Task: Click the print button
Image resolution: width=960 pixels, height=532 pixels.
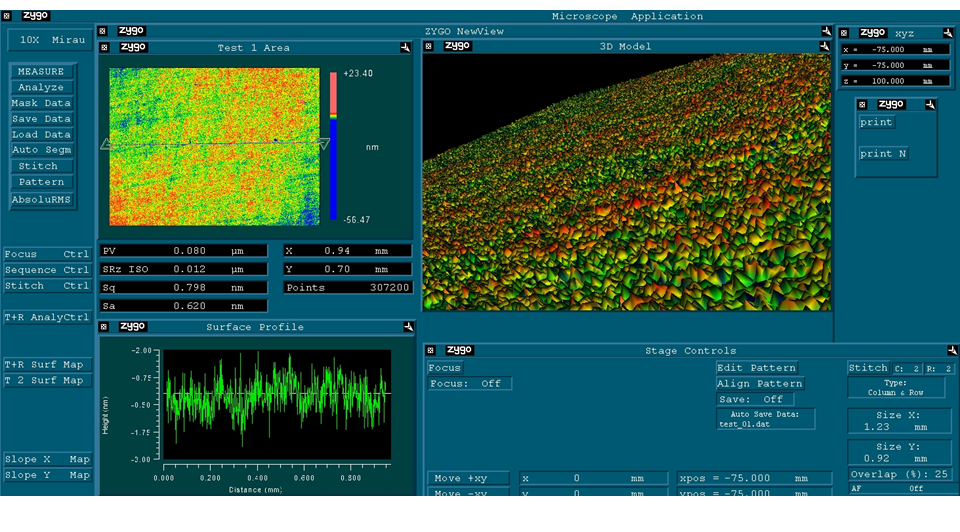Action: click(x=876, y=122)
